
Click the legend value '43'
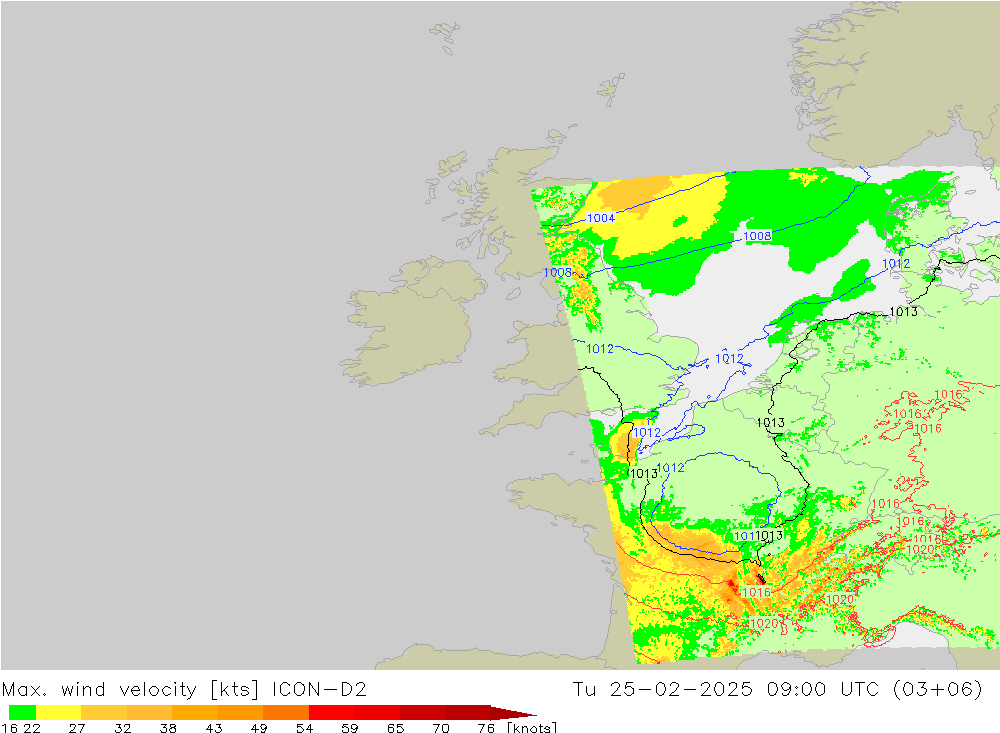(214, 728)
